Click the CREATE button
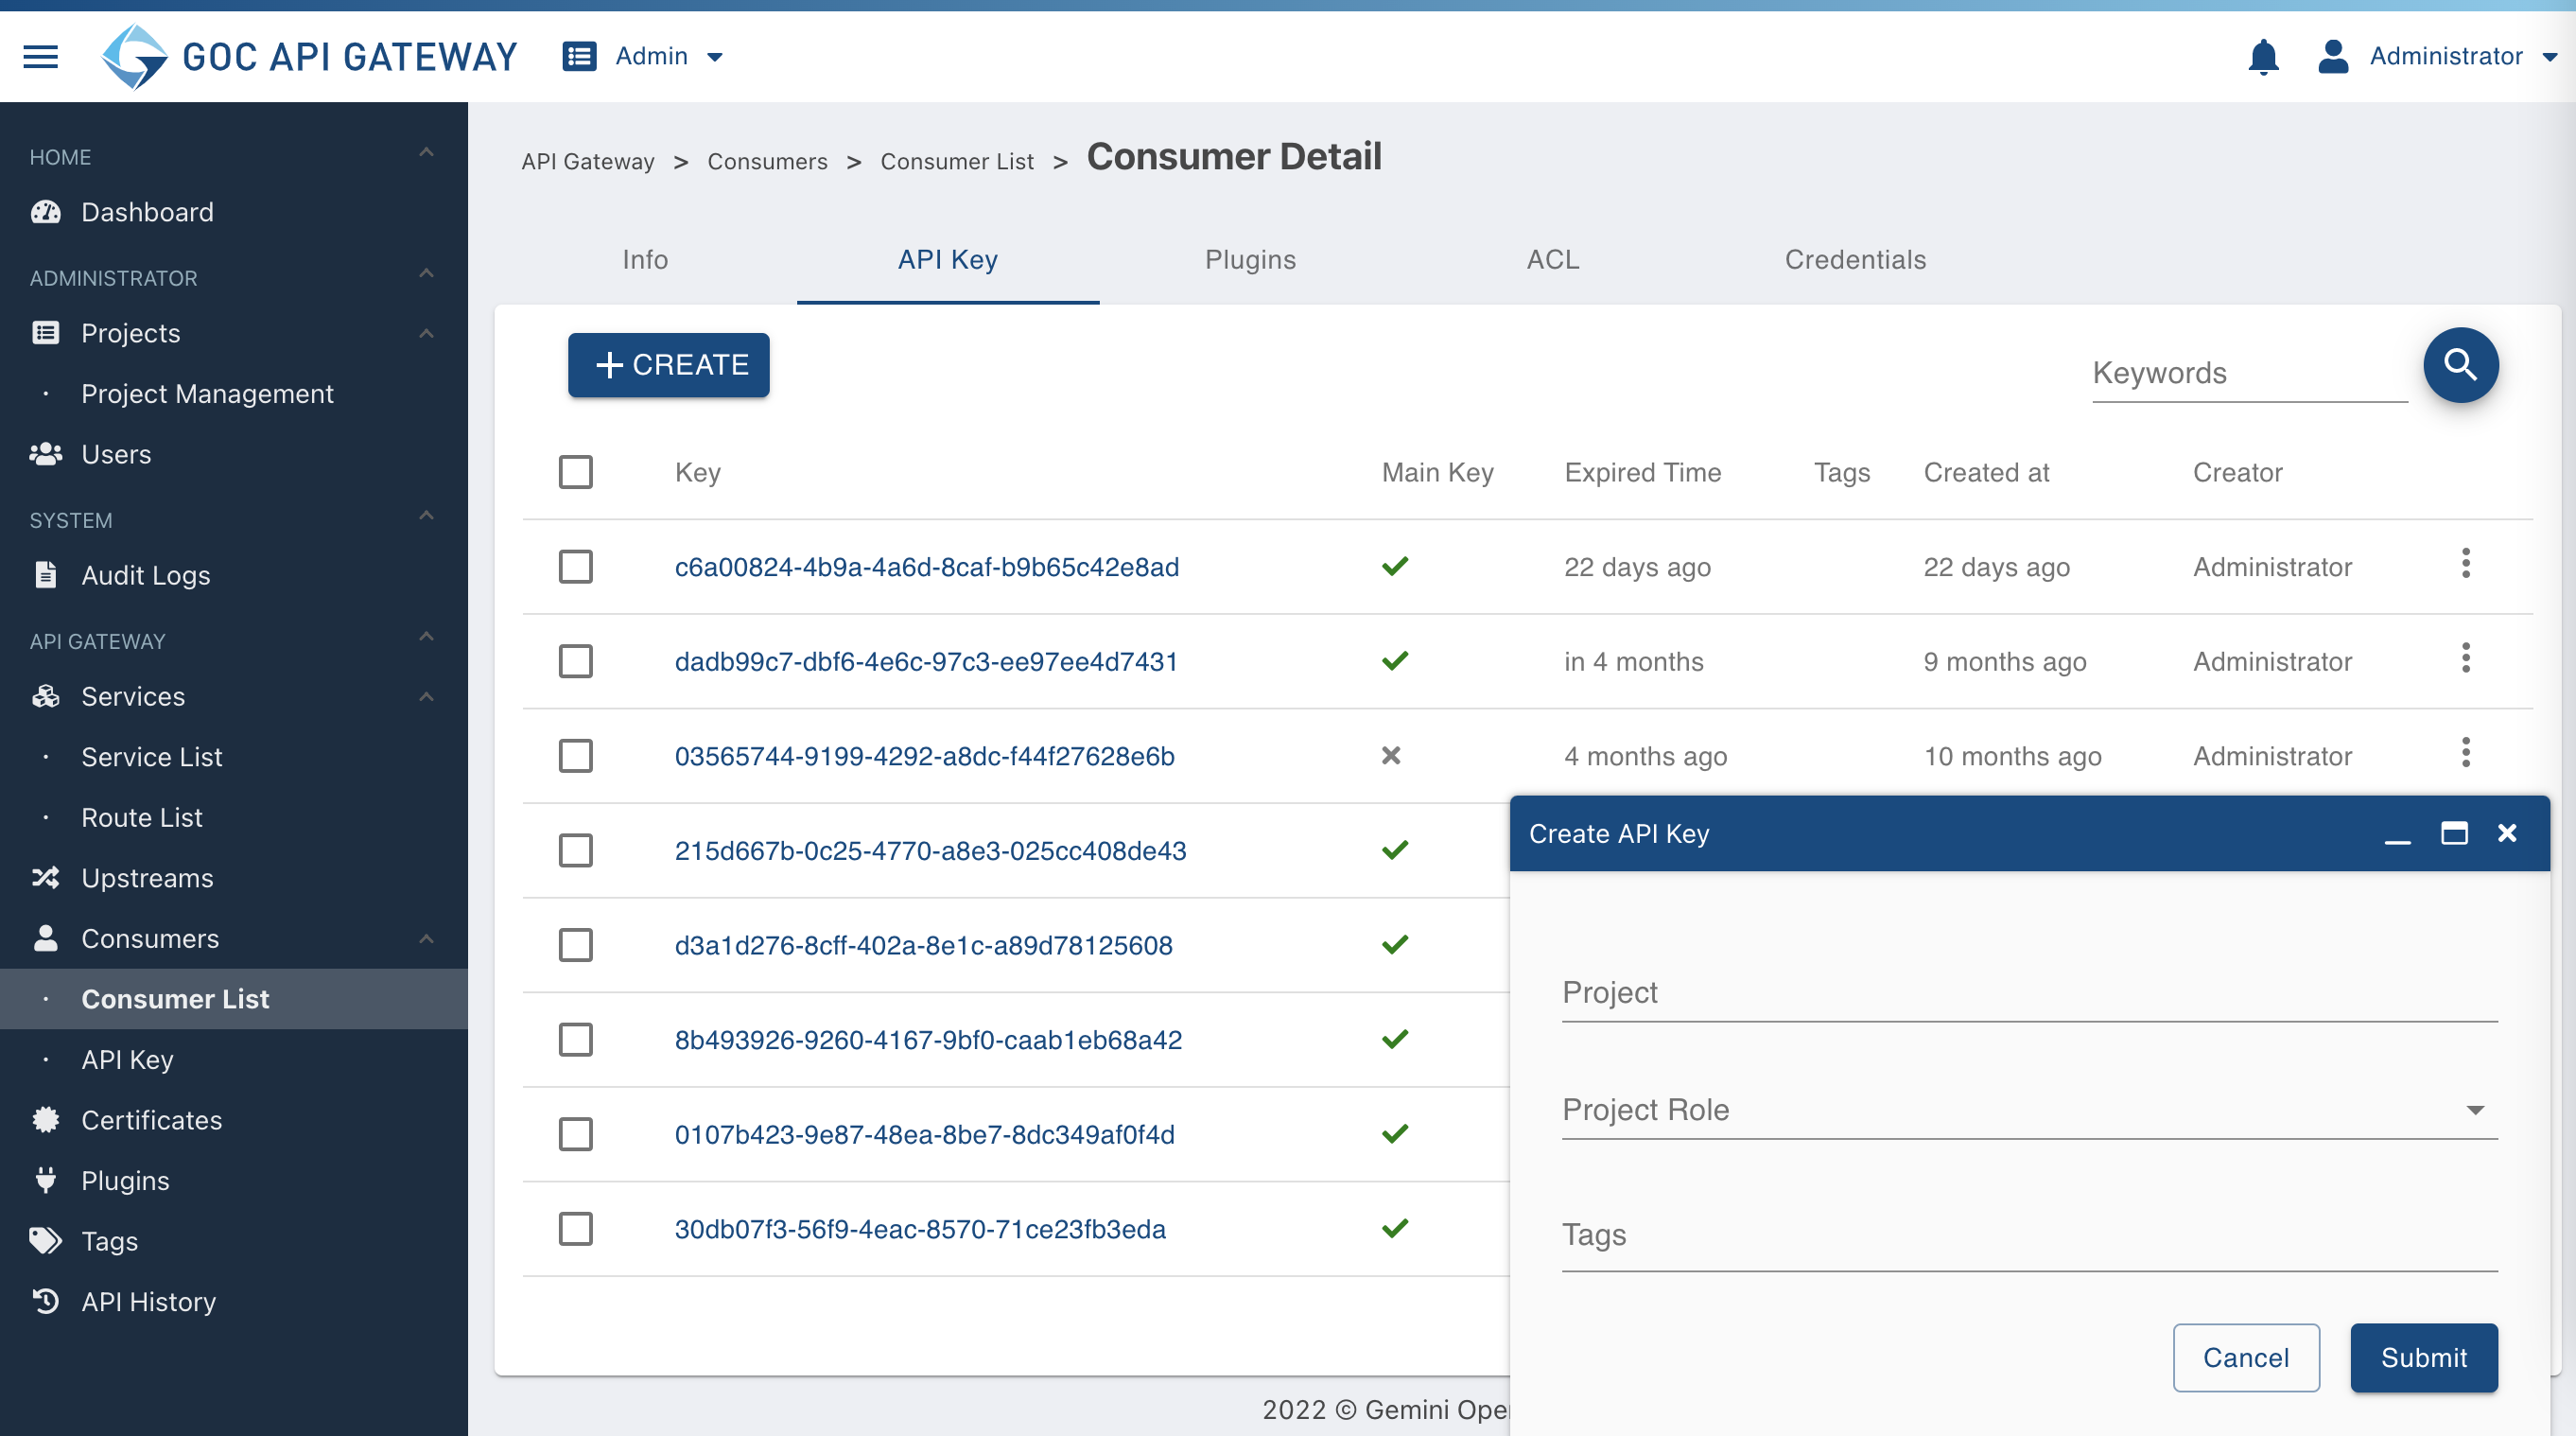2576x1436 pixels. [669, 365]
